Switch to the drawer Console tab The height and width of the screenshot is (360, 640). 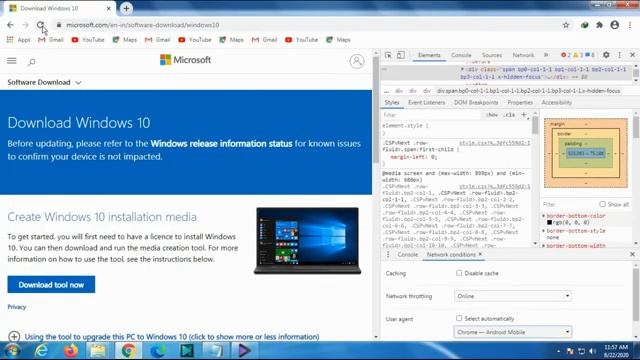(408, 254)
